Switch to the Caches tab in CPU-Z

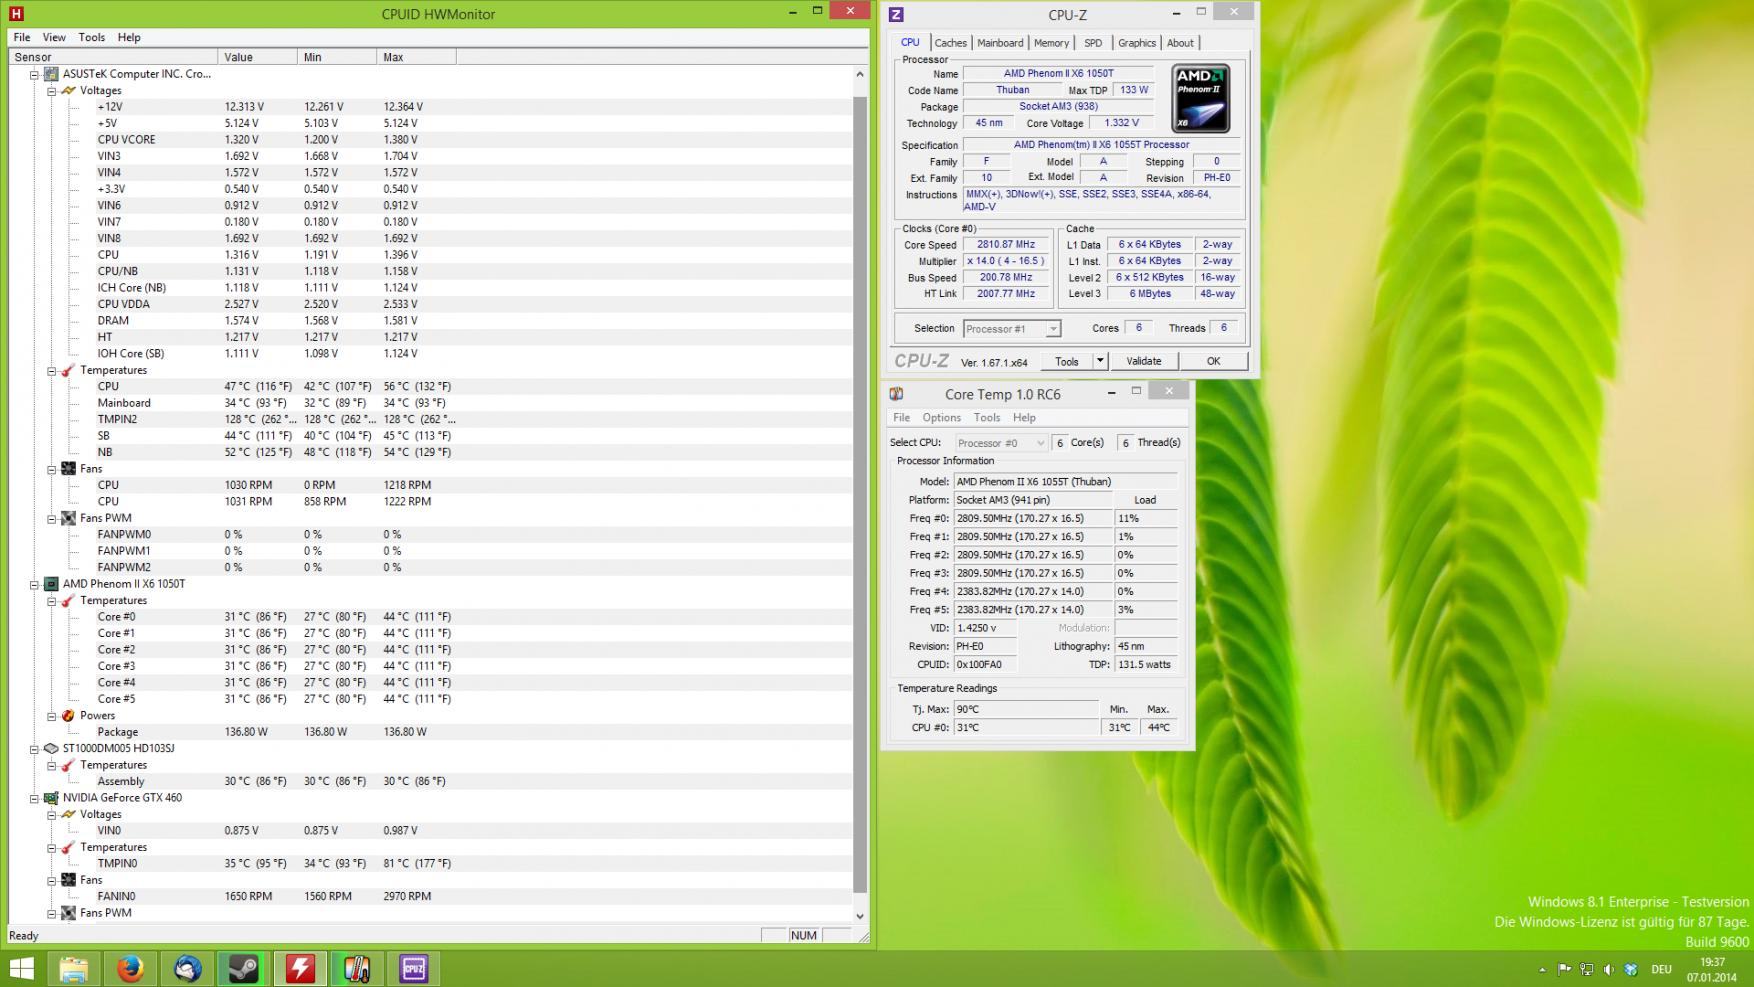click(950, 43)
